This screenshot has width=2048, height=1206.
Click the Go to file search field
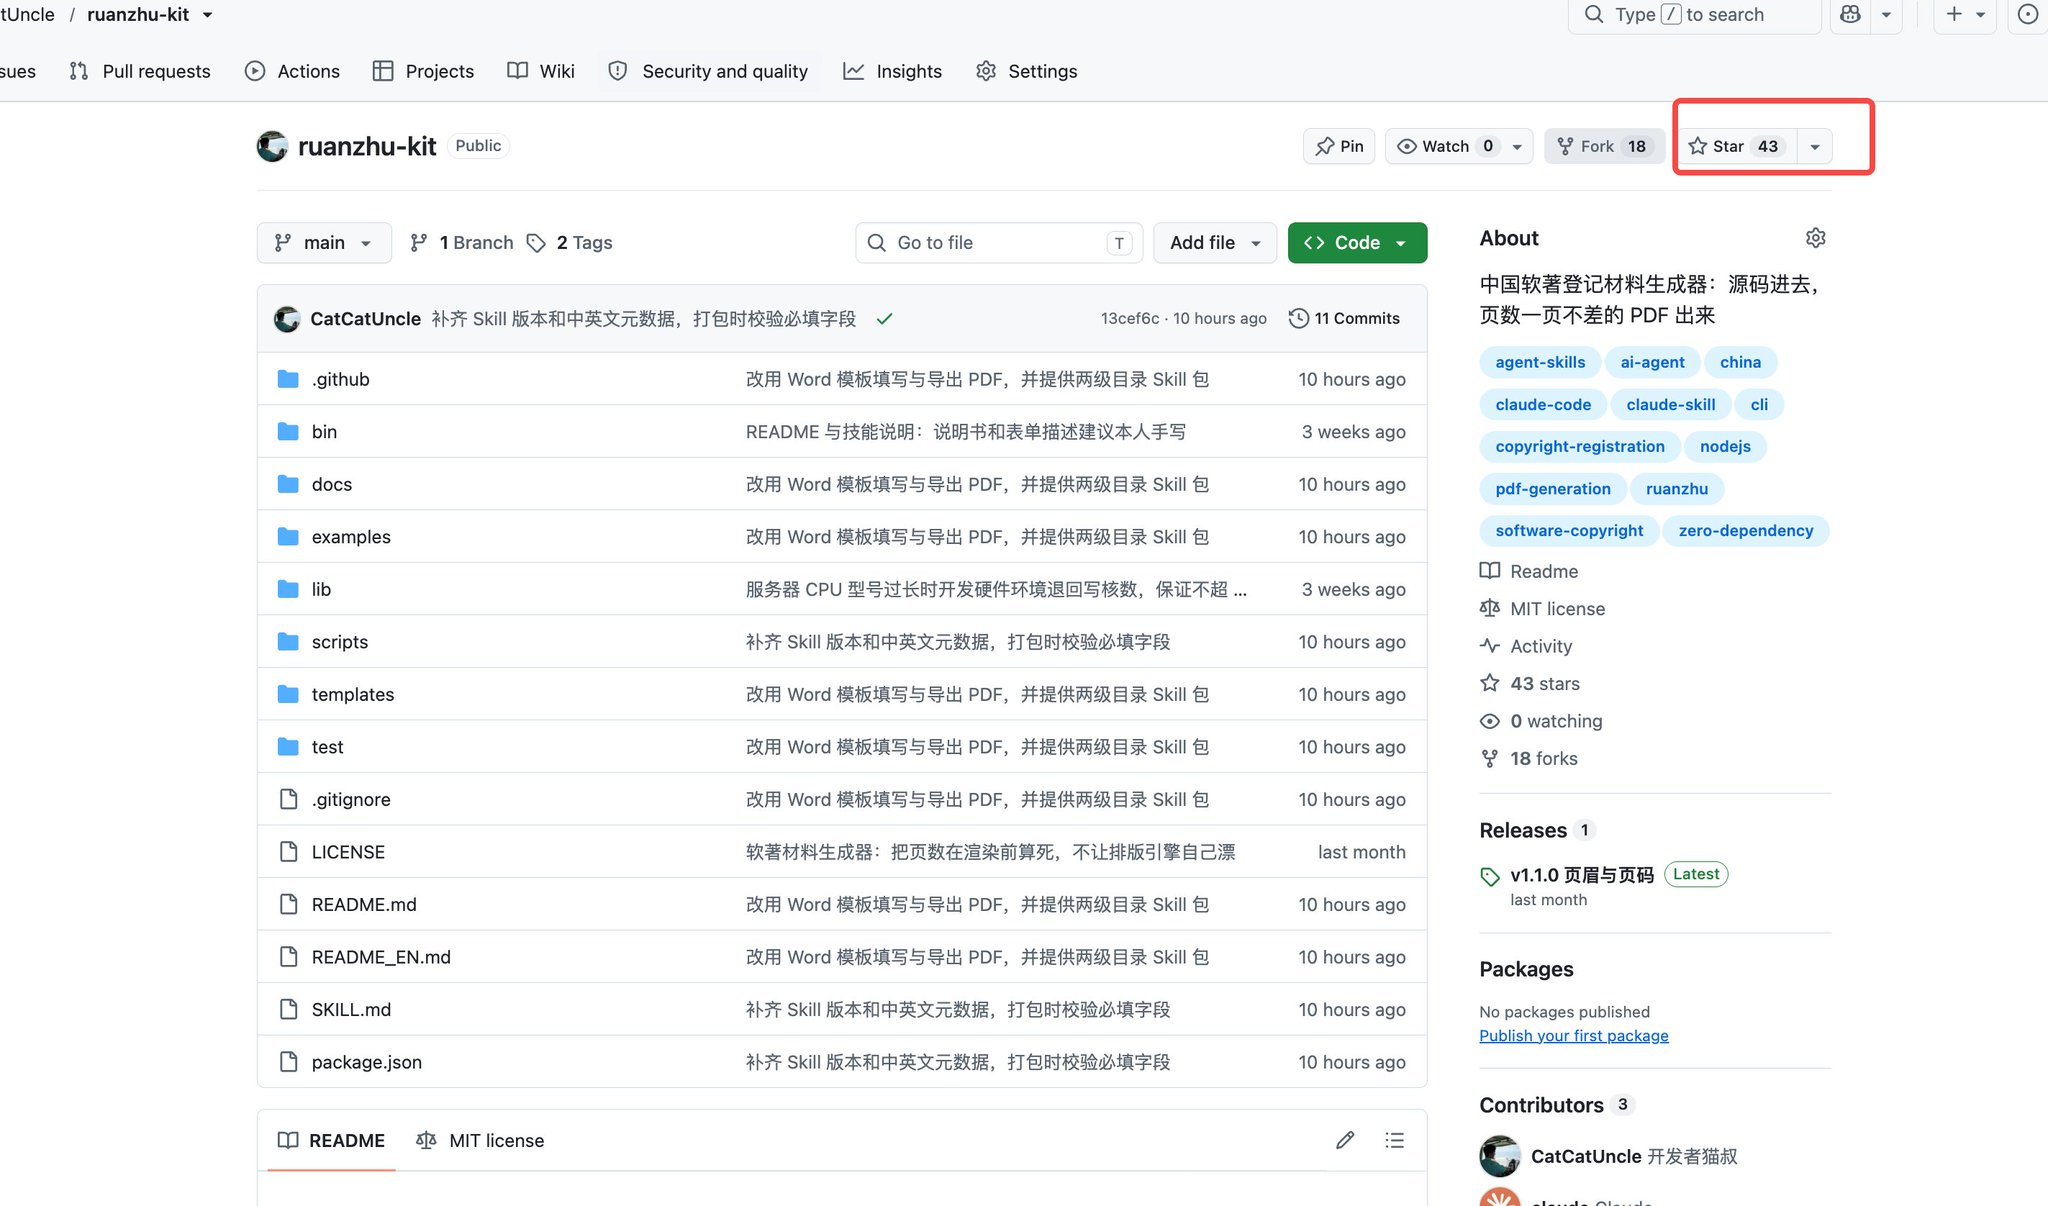click(x=999, y=243)
